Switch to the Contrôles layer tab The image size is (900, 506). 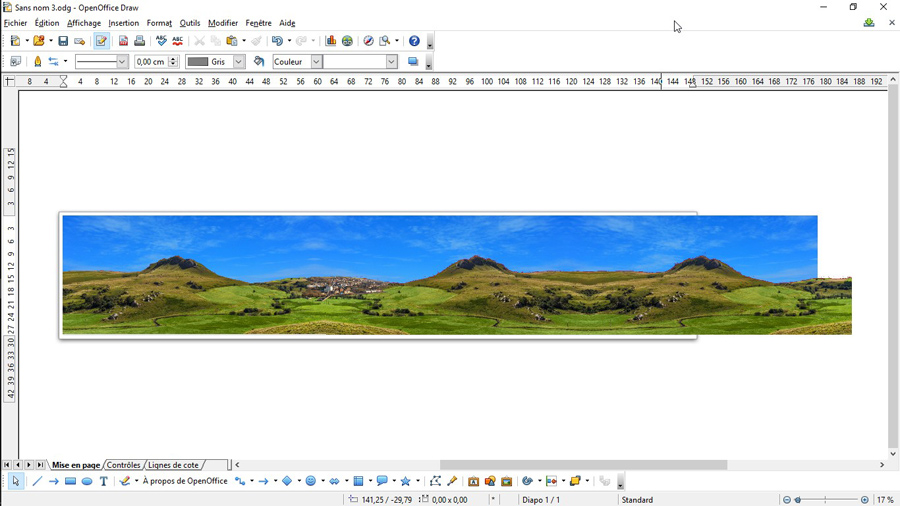pyautogui.click(x=124, y=465)
